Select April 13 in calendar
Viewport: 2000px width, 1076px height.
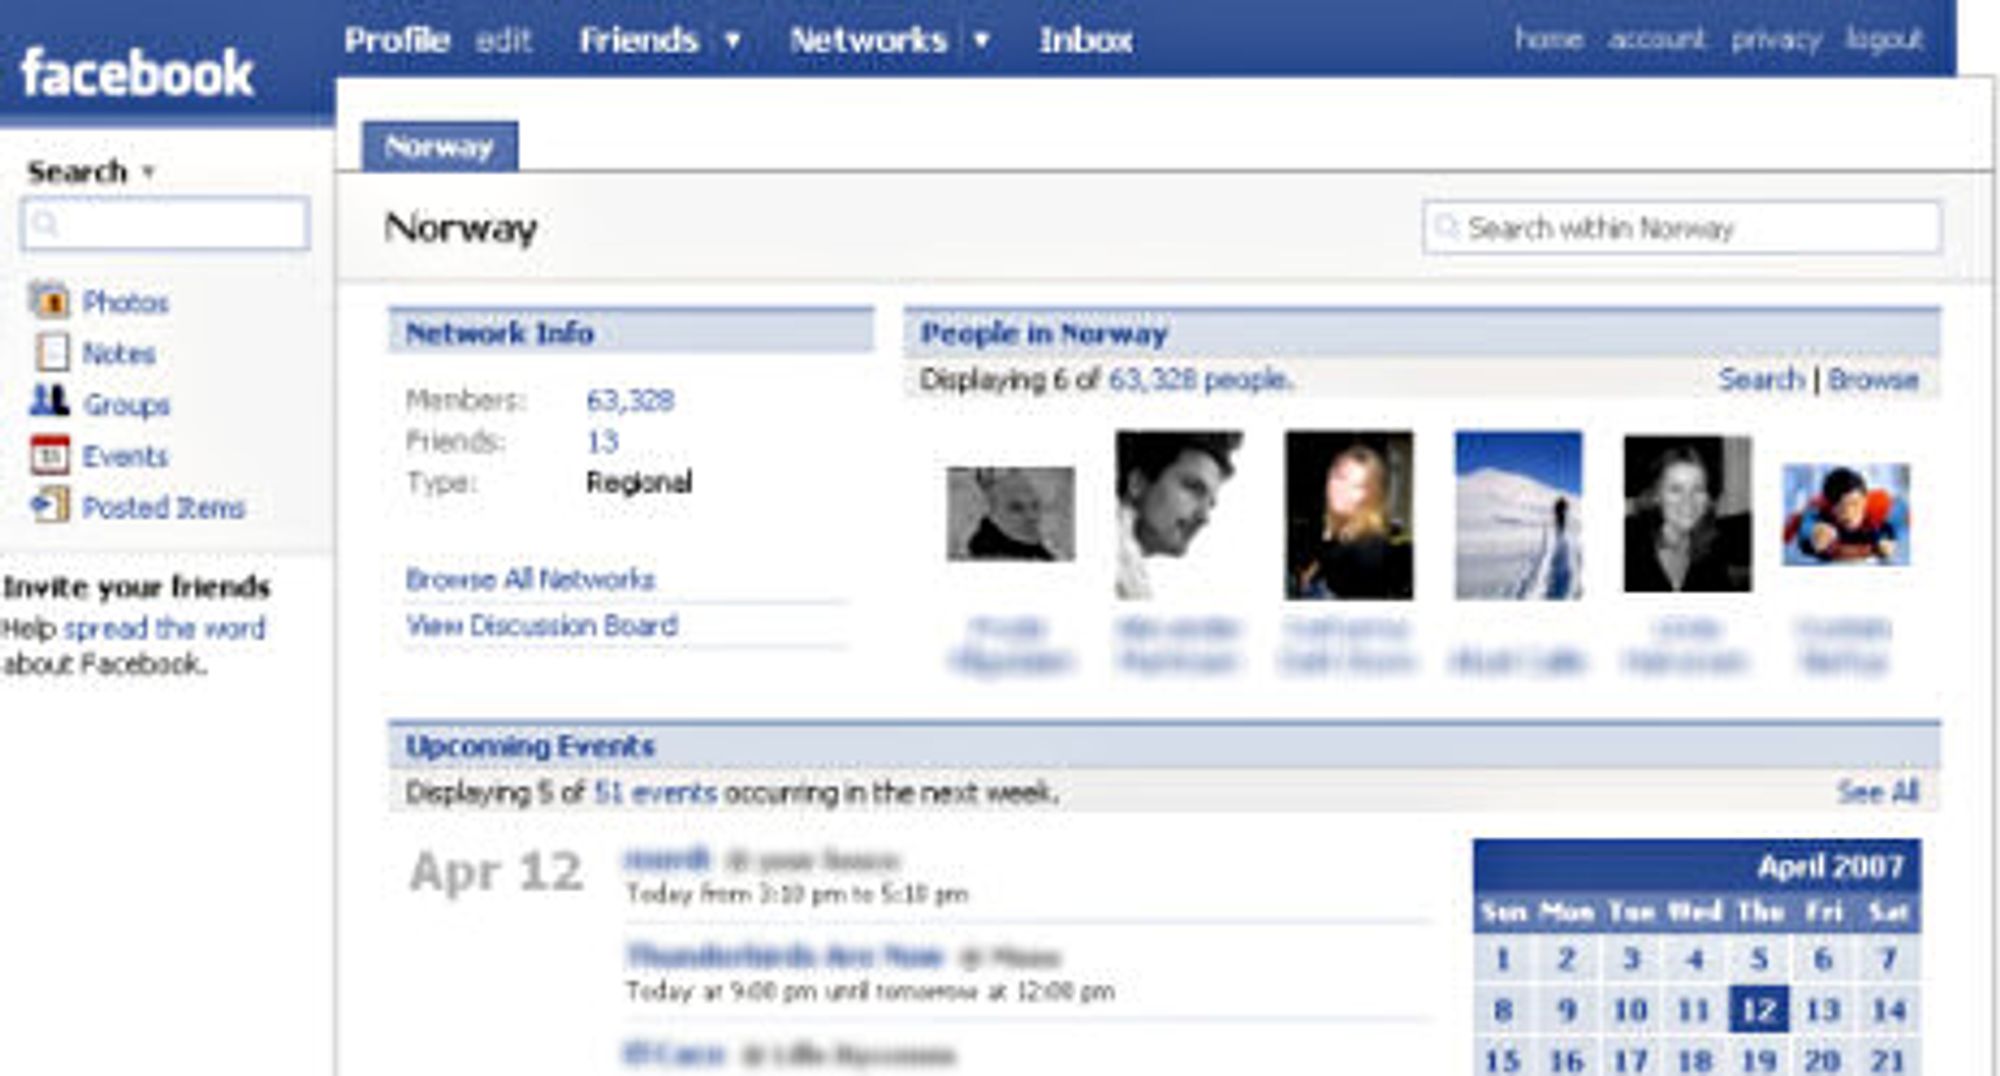[x=1823, y=1010]
